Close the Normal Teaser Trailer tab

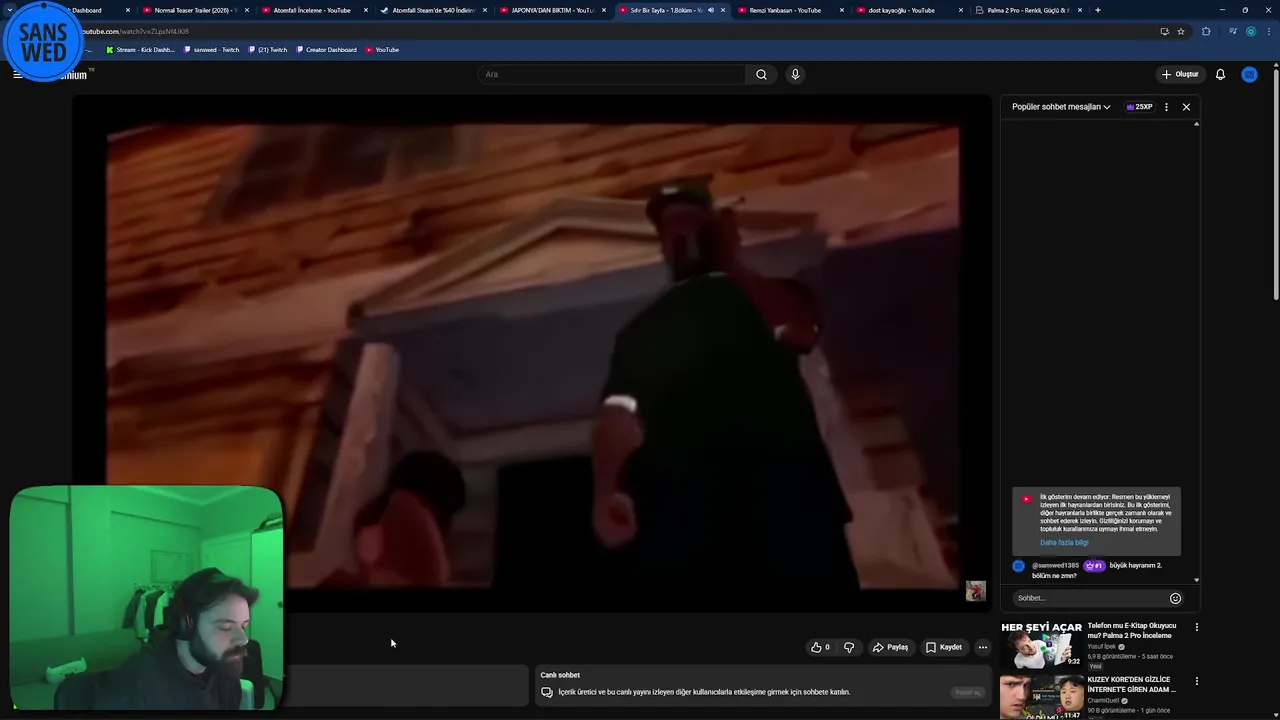247,10
